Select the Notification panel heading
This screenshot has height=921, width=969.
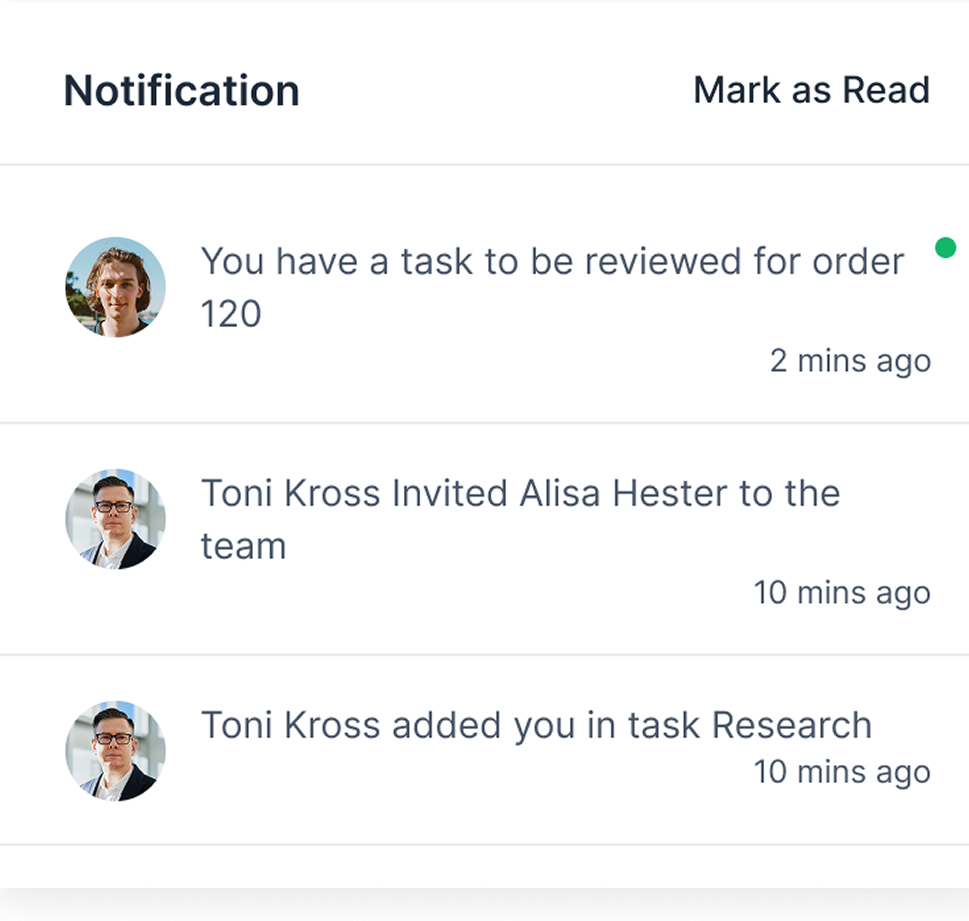[x=182, y=91]
